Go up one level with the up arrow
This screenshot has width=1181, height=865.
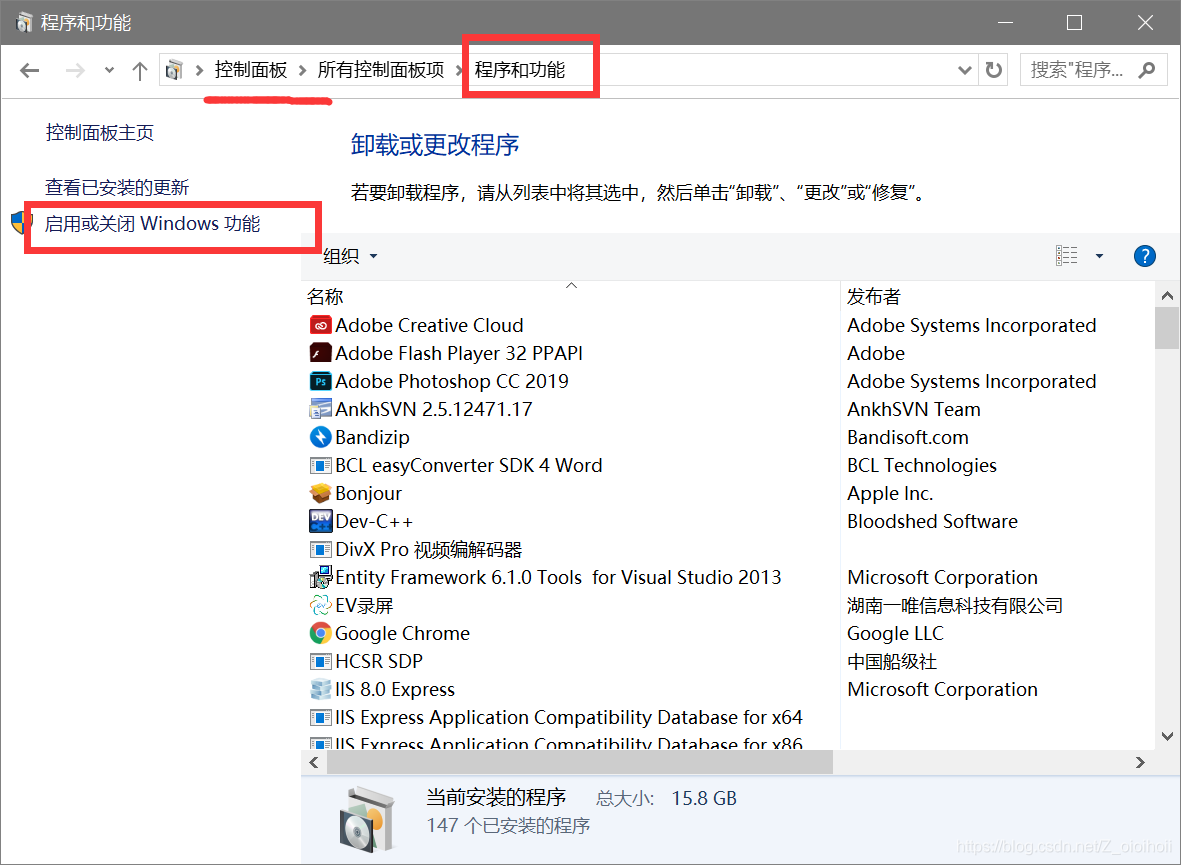click(139, 71)
